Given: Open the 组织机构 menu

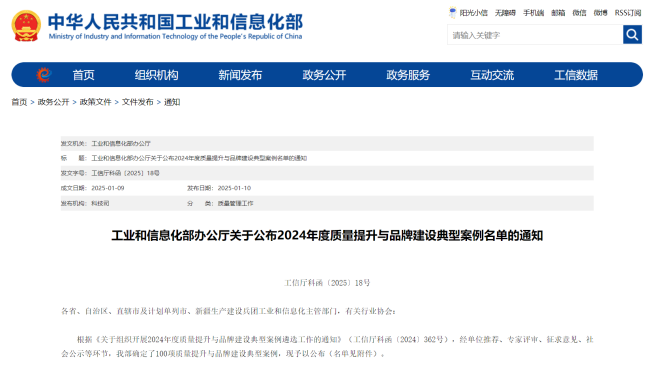Looking at the screenshot, I should 157,75.
